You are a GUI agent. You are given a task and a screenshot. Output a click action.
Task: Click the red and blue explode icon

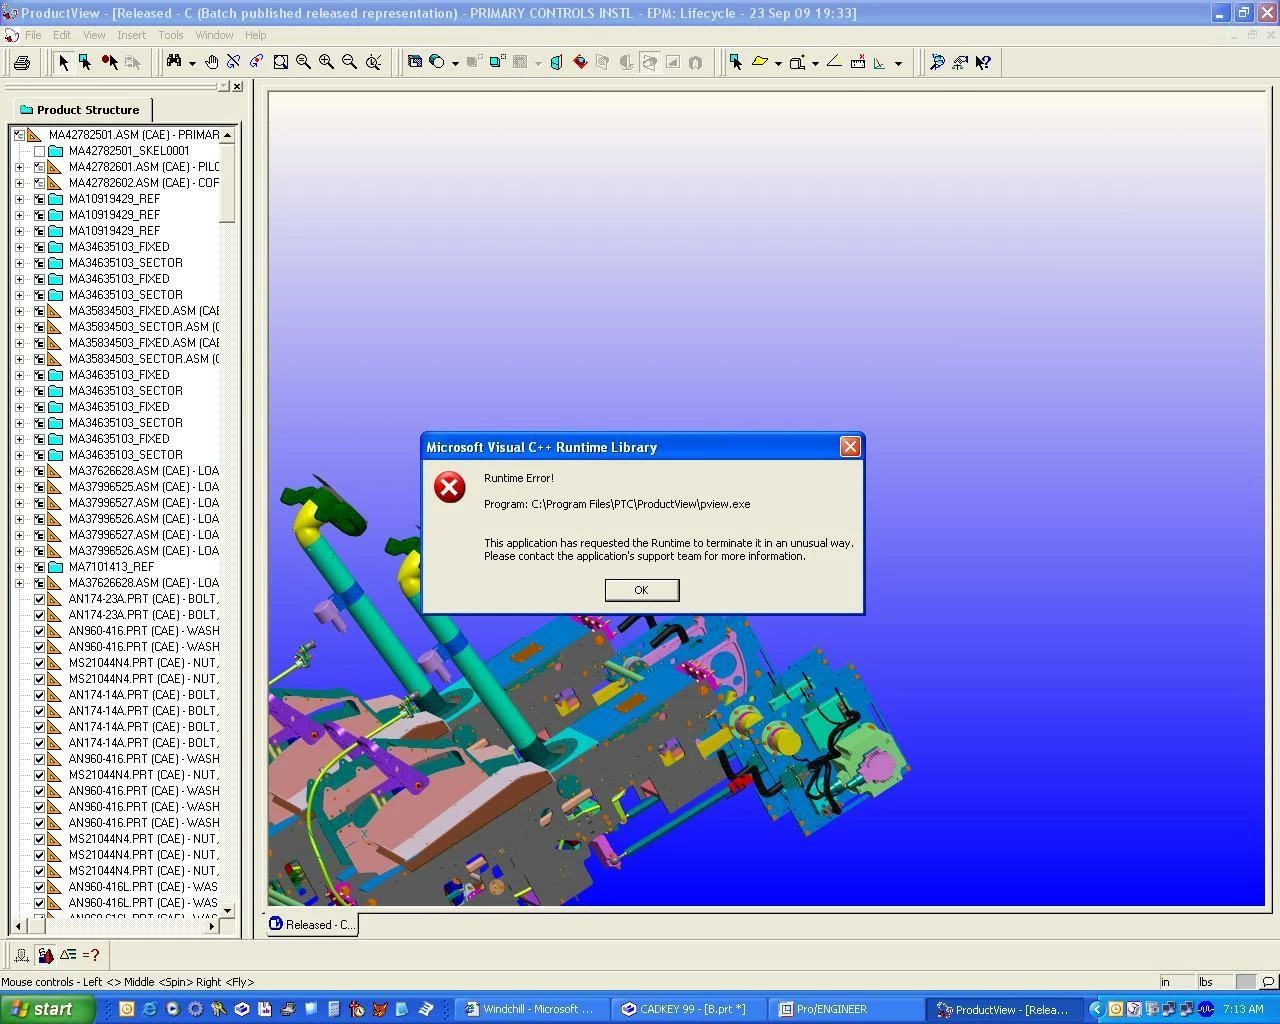(x=580, y=62)
